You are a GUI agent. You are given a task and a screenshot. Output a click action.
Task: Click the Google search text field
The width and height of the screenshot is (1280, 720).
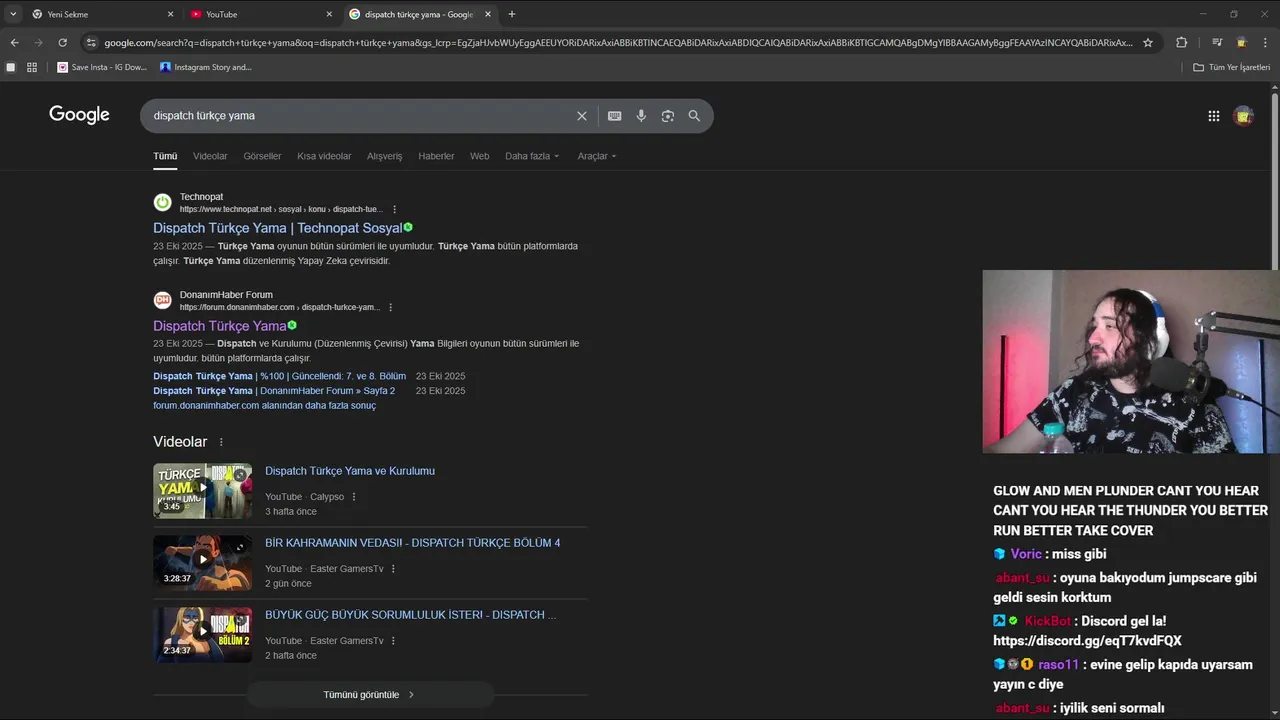(x=360, y=115)
